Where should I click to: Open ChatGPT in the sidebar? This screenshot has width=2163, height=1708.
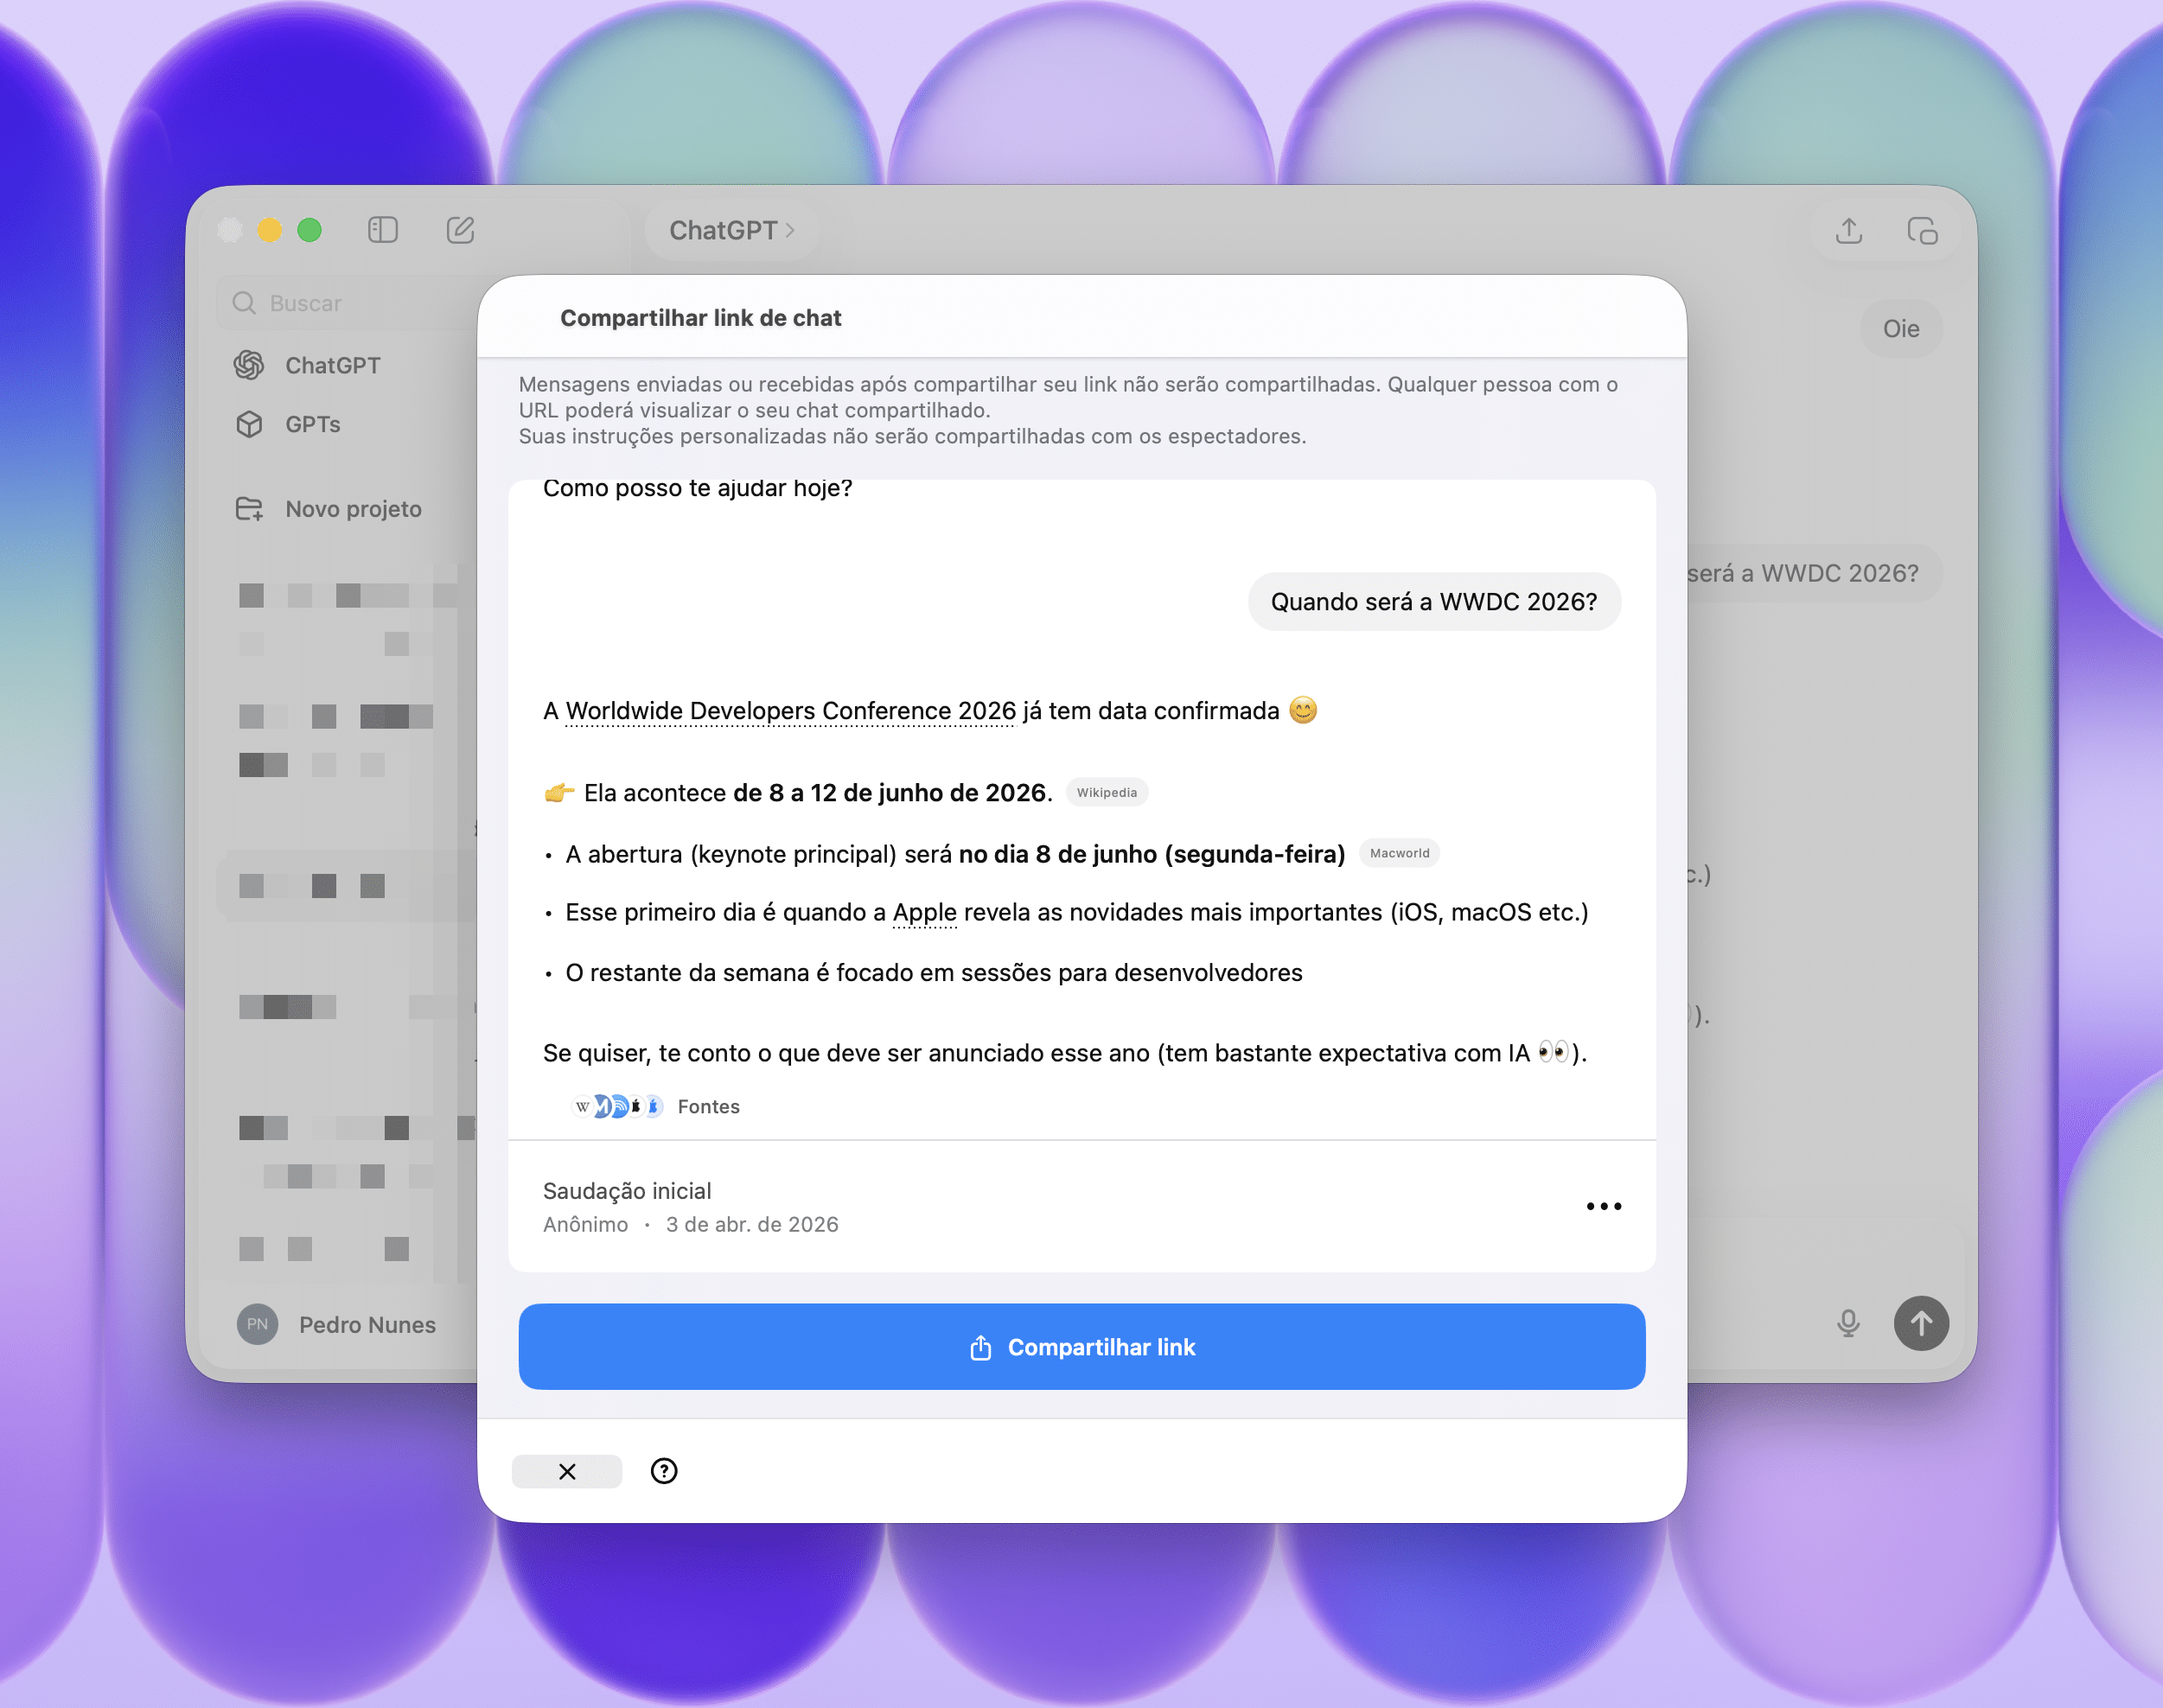332,365
